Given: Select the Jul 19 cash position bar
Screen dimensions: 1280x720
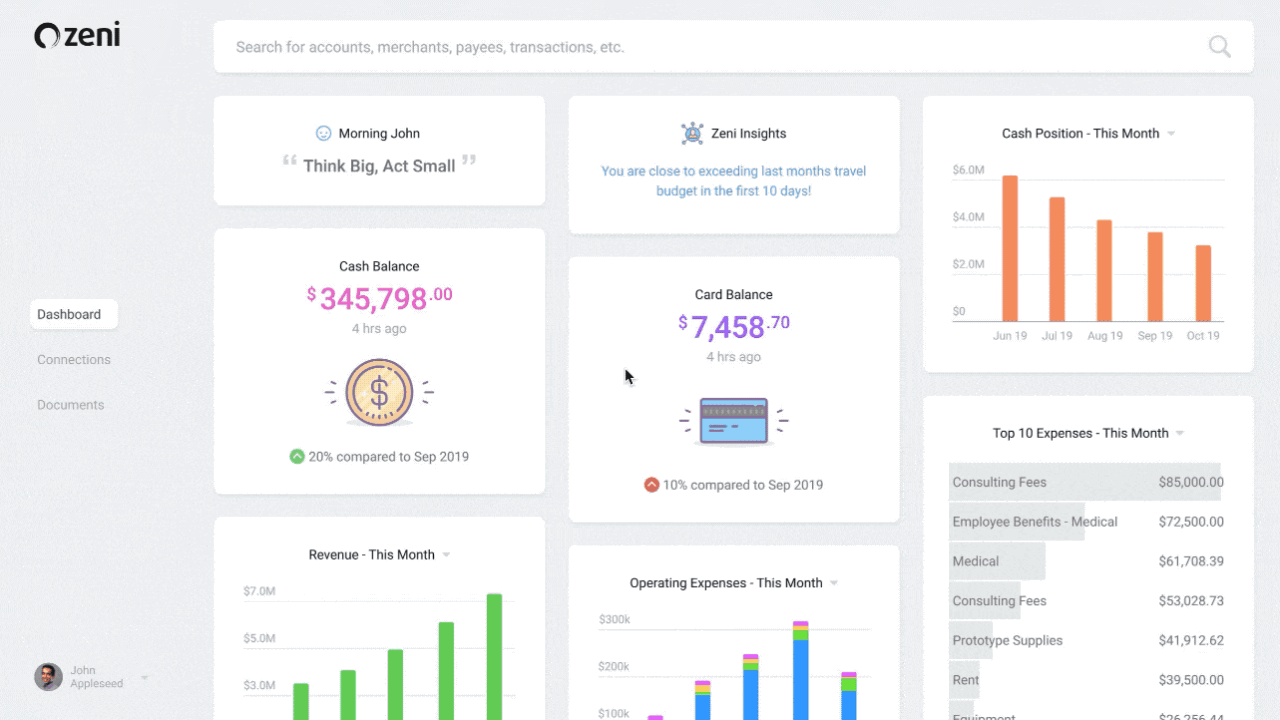Looking at the screenshot, I should point(1057,259).
